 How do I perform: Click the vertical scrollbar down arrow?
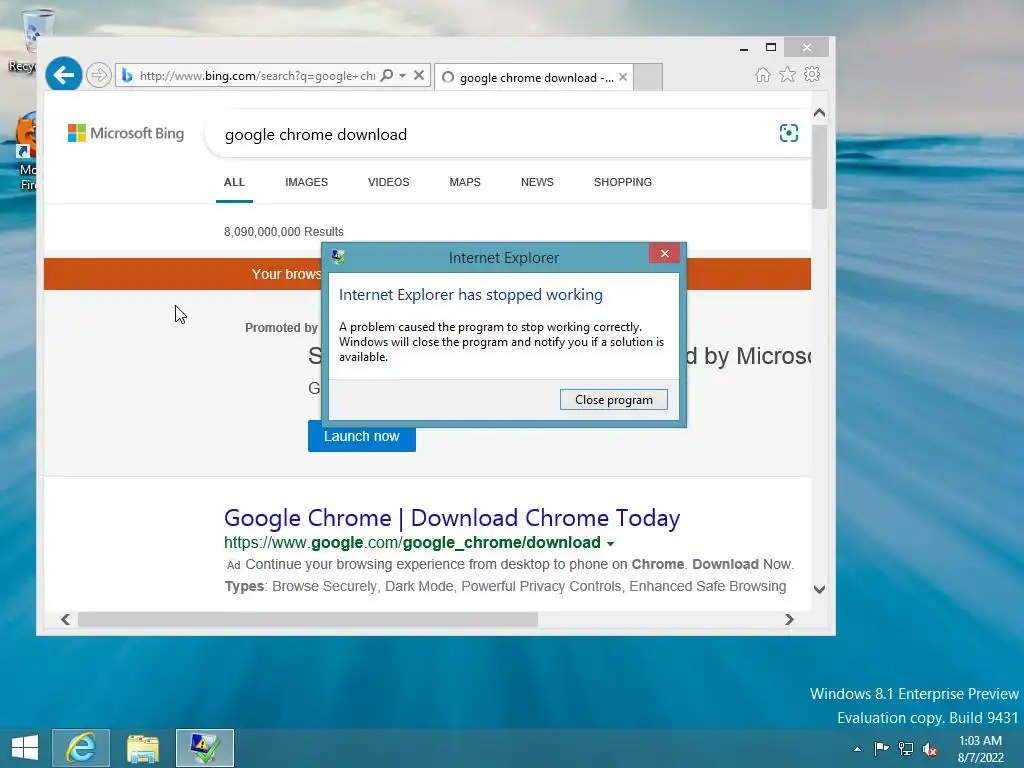click(x=820, y=589)
